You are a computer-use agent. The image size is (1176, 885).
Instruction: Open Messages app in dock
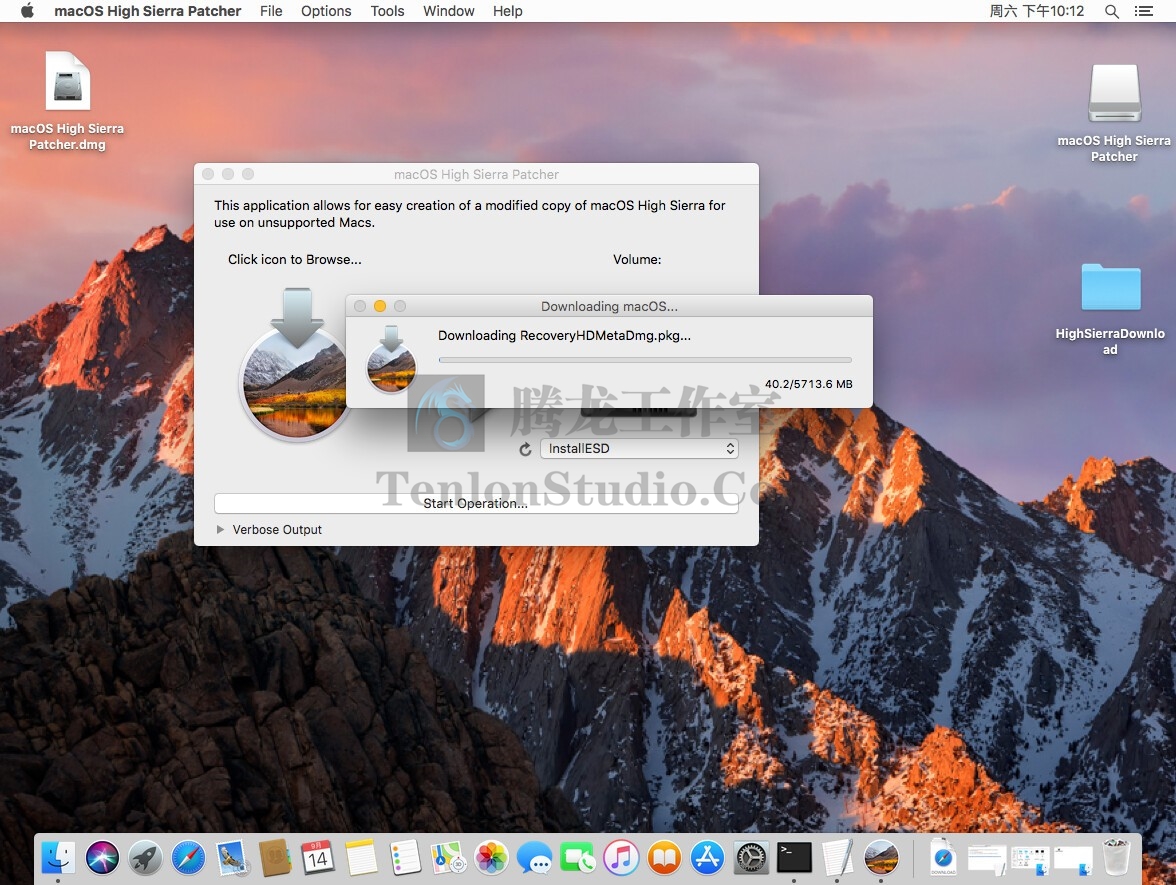click(535, 857)
